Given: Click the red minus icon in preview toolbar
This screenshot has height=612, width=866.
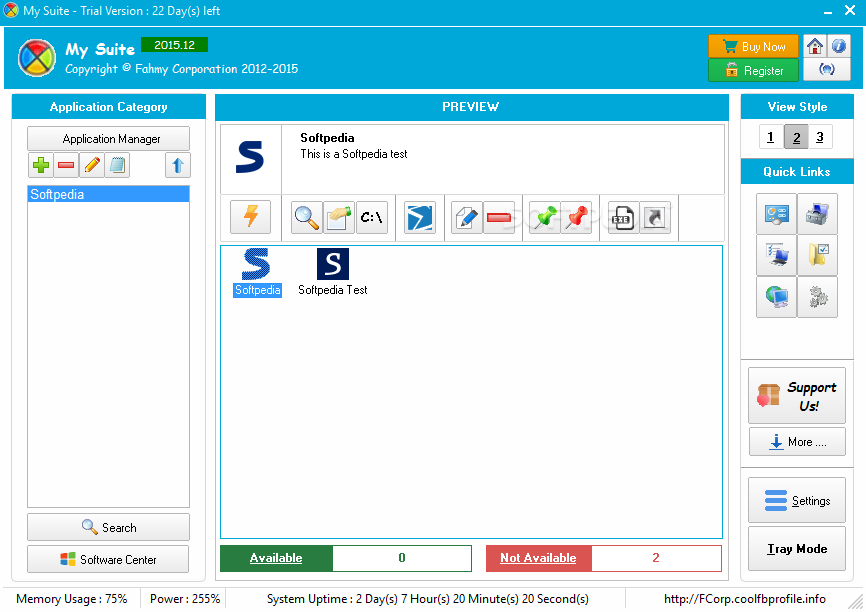Looking at the screenshot, I should pyautogui.click(x=499, y=217).
